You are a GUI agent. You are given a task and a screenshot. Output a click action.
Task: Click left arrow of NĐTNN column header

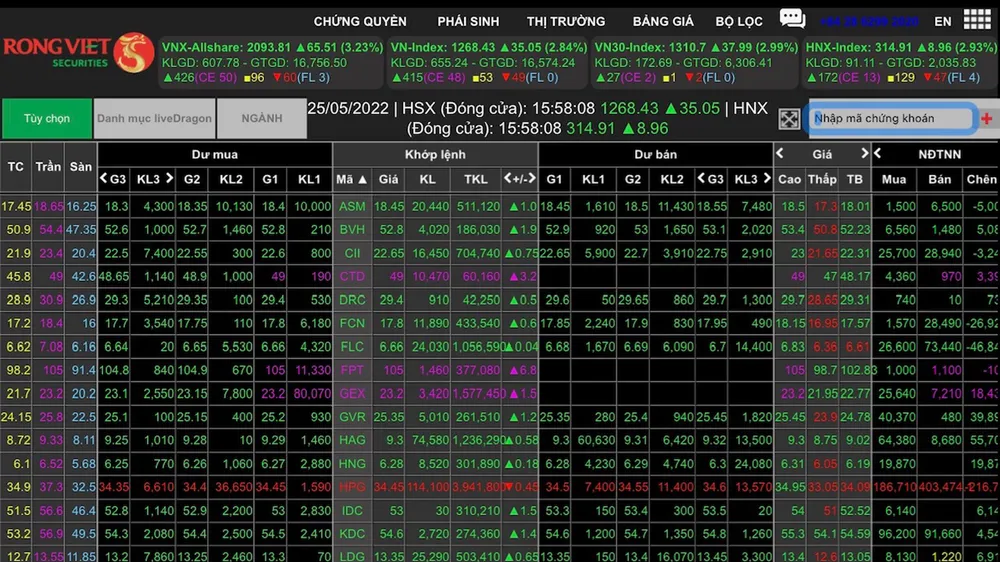tap(877, 154)
